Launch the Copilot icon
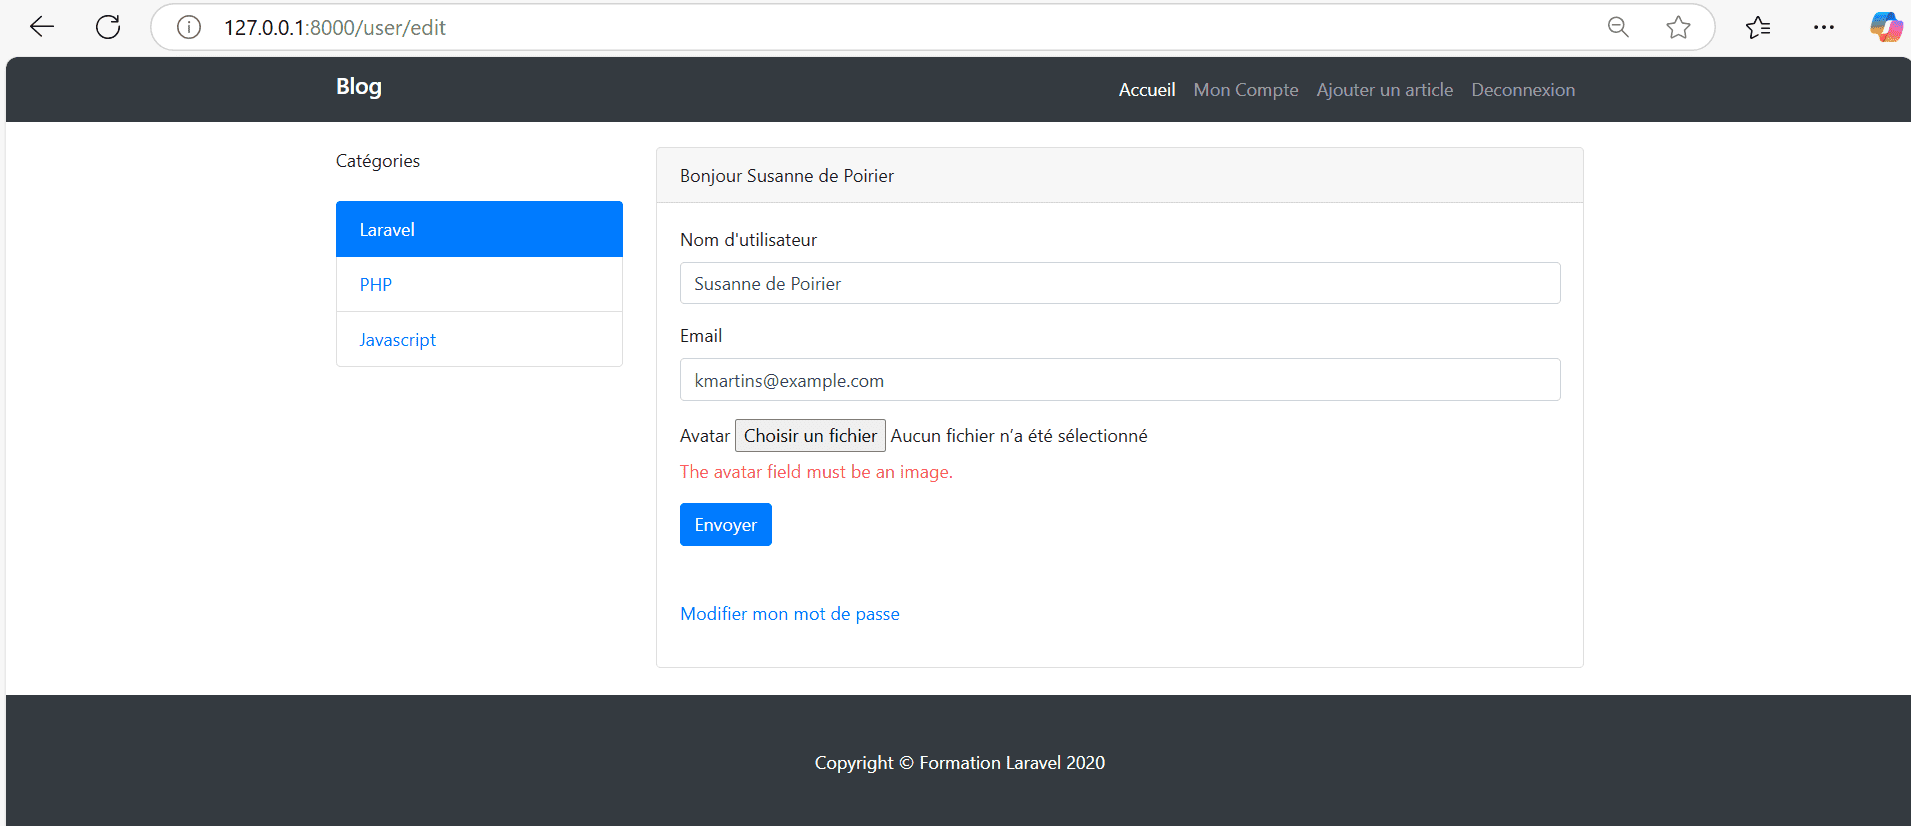1911x826 pixels. 1886,27
